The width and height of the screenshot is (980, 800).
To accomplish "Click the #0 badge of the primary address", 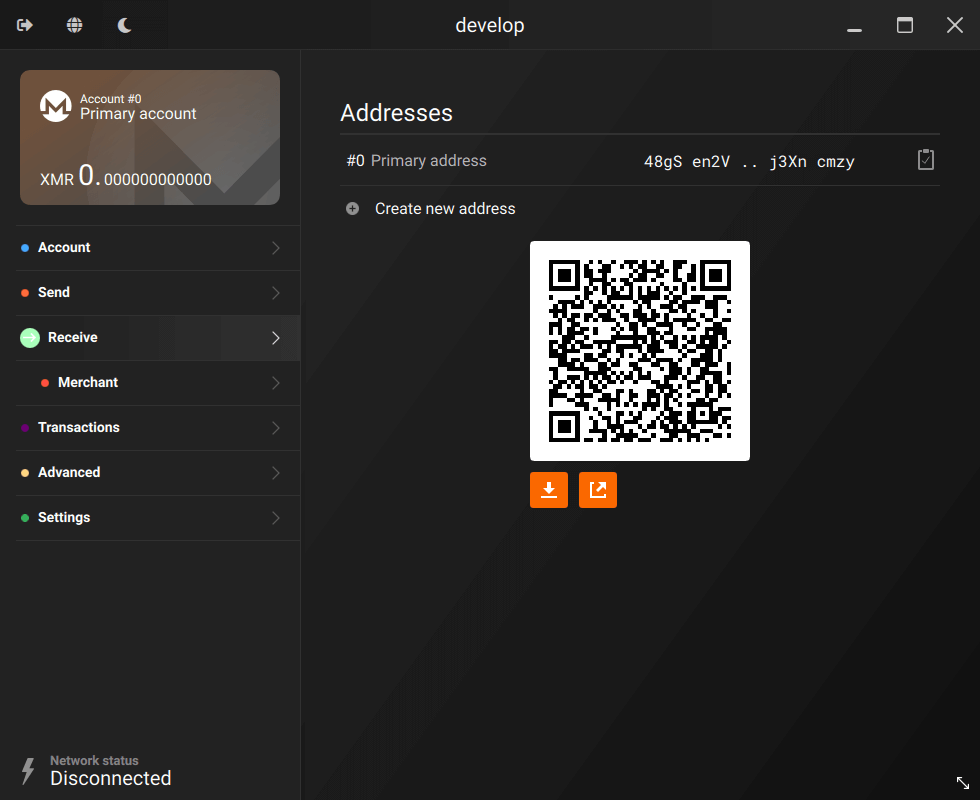I will tap(356, 160).
